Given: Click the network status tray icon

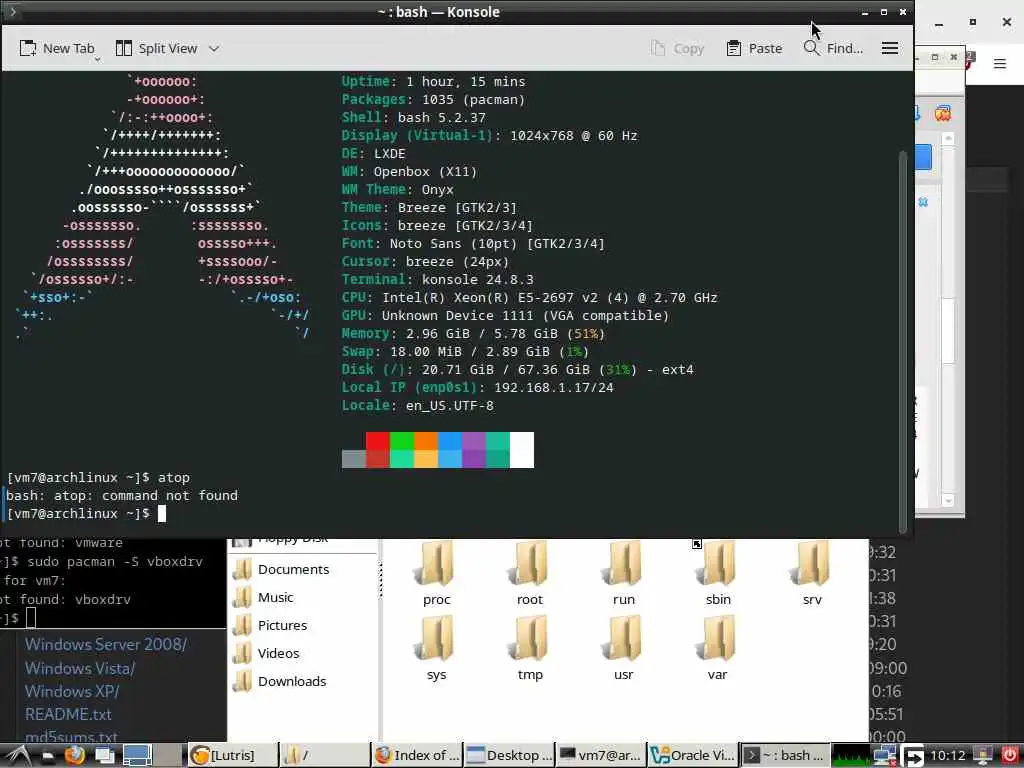Looking at the screenshot, I should click(886, 756).
